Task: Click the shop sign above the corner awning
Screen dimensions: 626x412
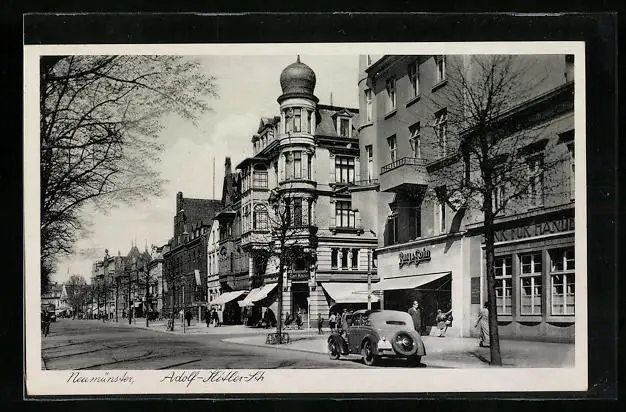Action: coord(414,257)
